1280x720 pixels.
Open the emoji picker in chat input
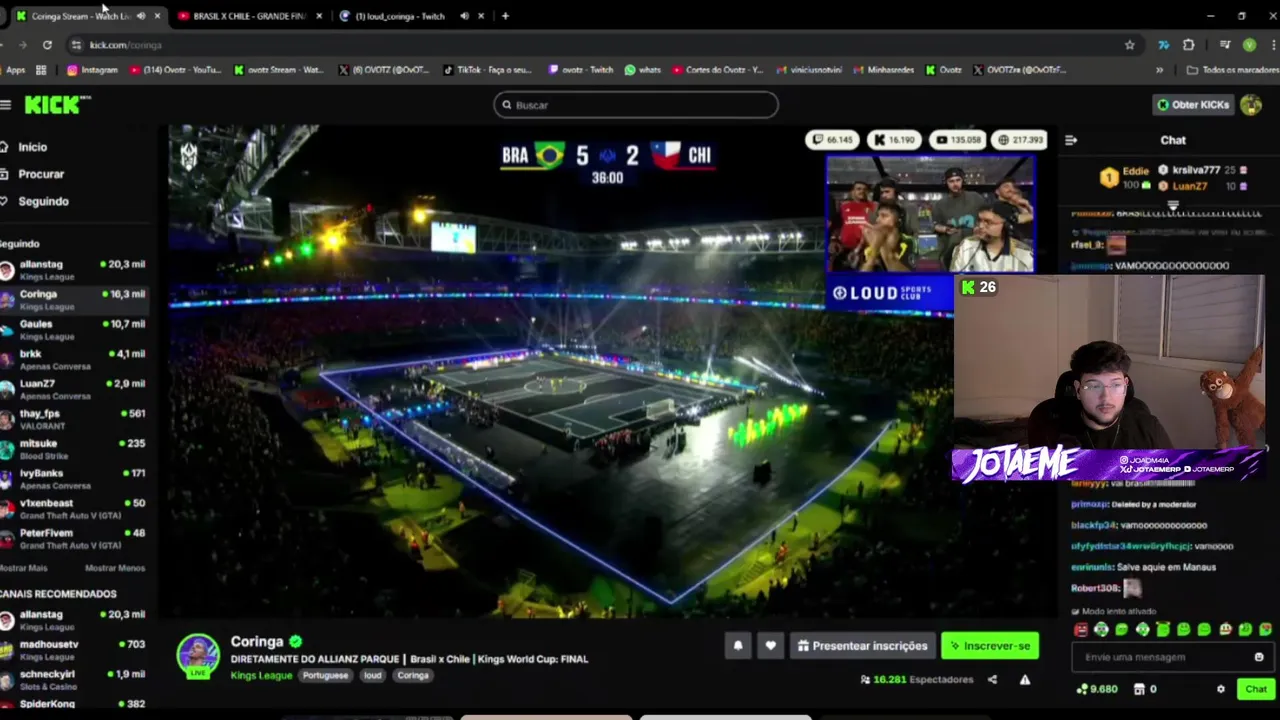point(1259,657)
